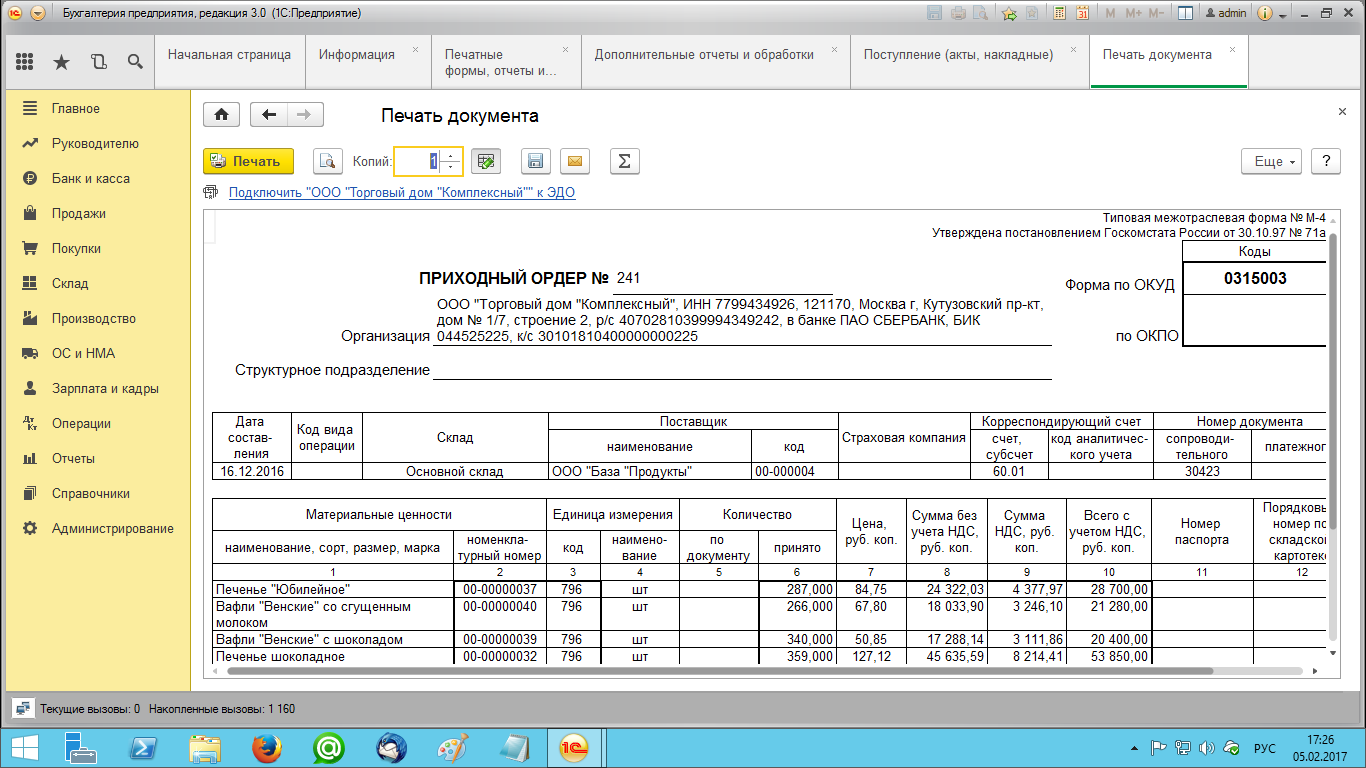This screenshot has height=768, width=1366.
Task: Open the history icon in top panel
Action: tap(98, 61)
